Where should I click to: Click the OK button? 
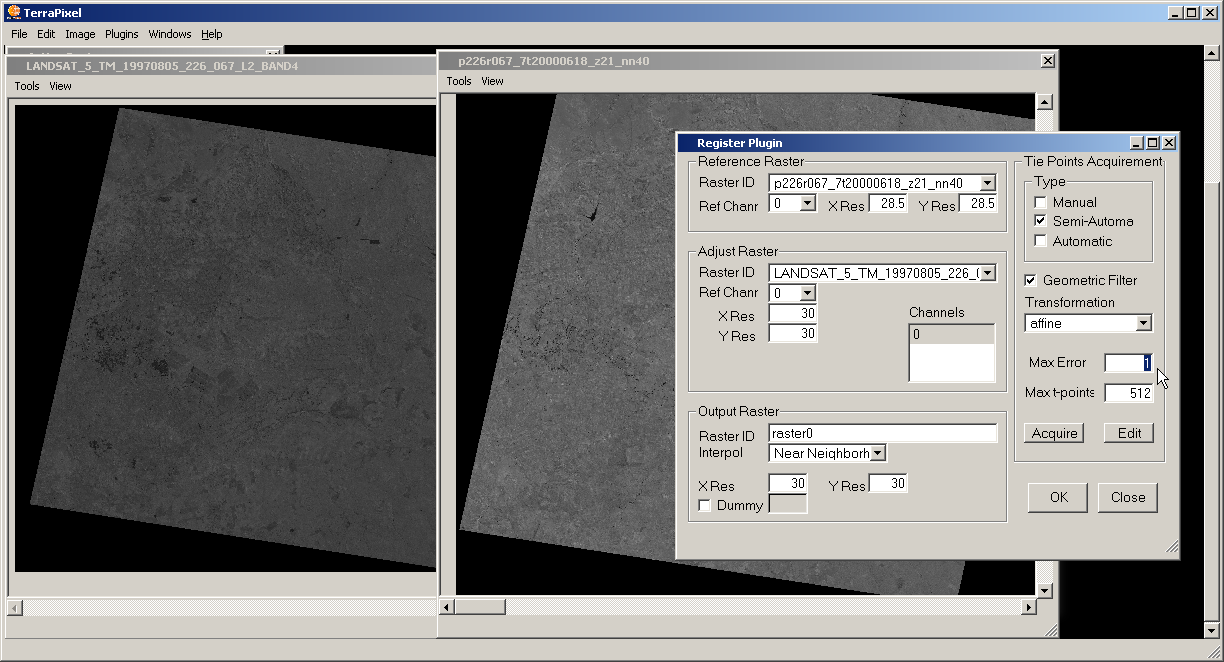(x=1058, y=497)
